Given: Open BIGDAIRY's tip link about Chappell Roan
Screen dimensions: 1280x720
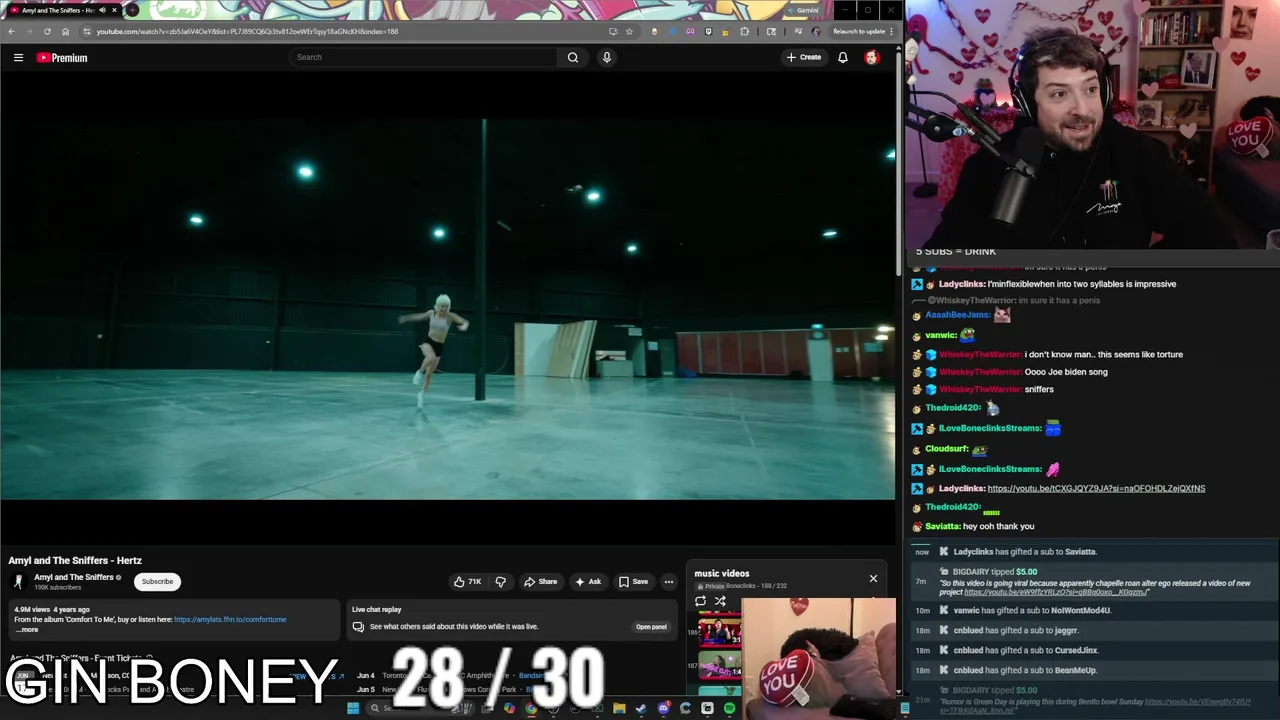Looking at the screenshot, I should point(1055,592).
